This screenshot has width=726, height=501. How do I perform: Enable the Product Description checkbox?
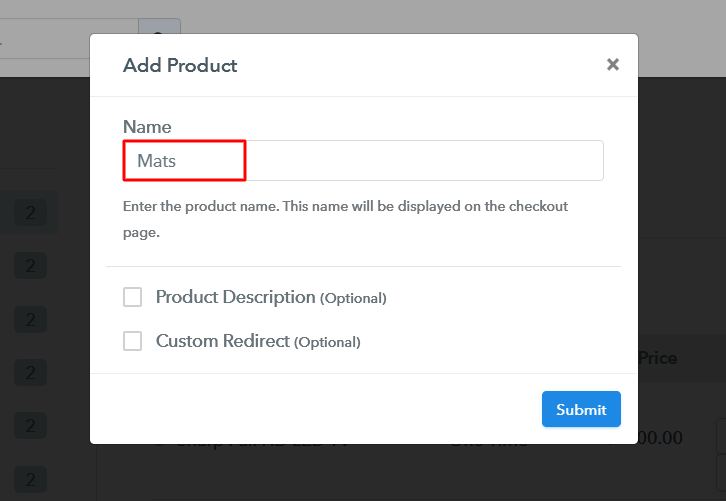coord(132,297)
